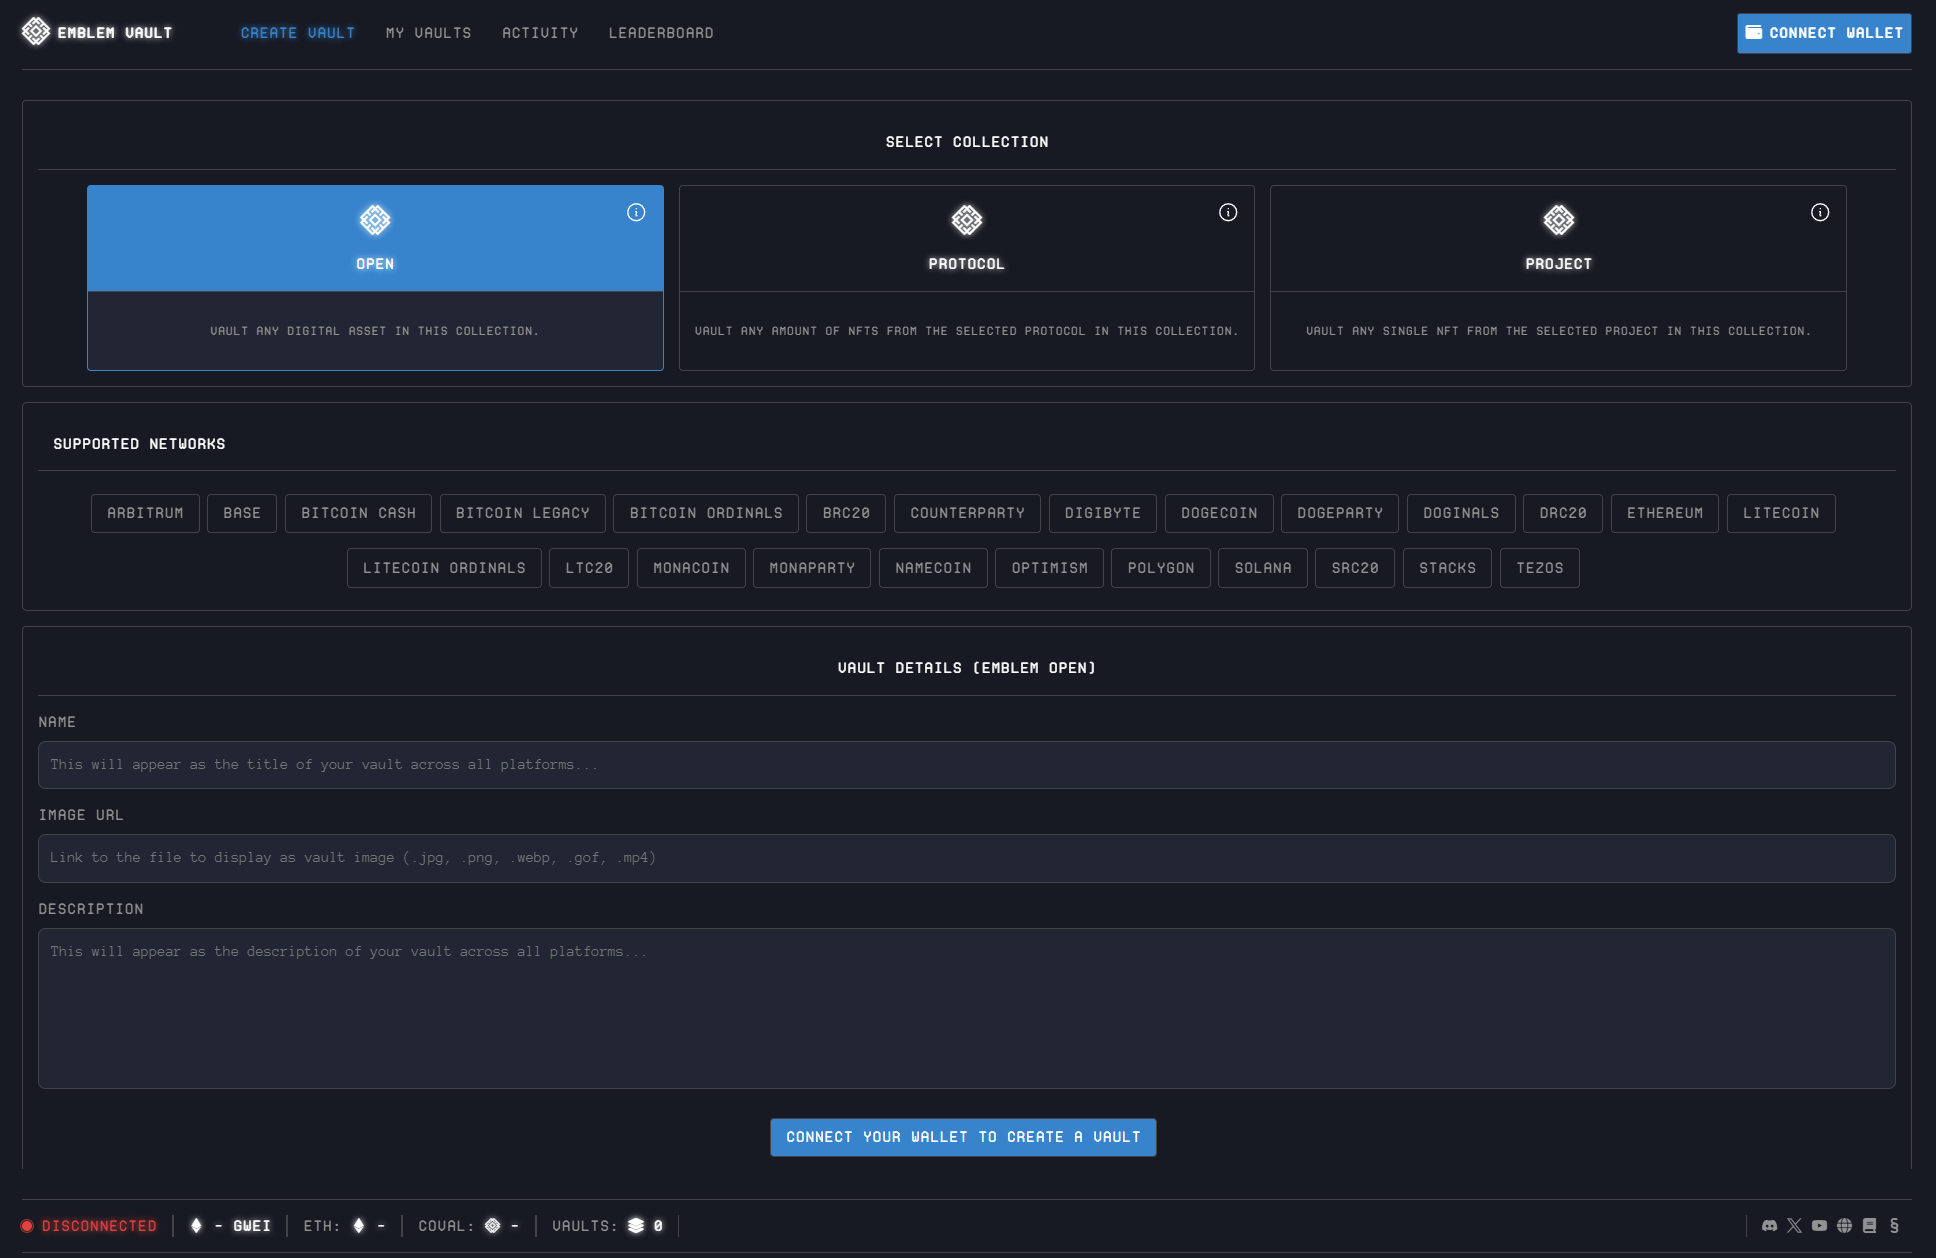Image resolution: width=1936 pixels, height=1258 pixels.
Task: Select the Doginals network chip
Action: (x=1461, y=513)
